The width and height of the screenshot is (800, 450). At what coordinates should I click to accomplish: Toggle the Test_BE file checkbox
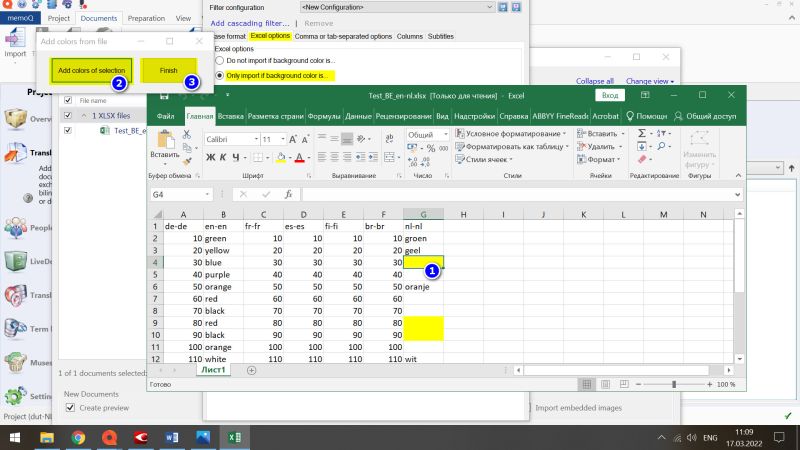pyautogui.click(x=68, y=131)
